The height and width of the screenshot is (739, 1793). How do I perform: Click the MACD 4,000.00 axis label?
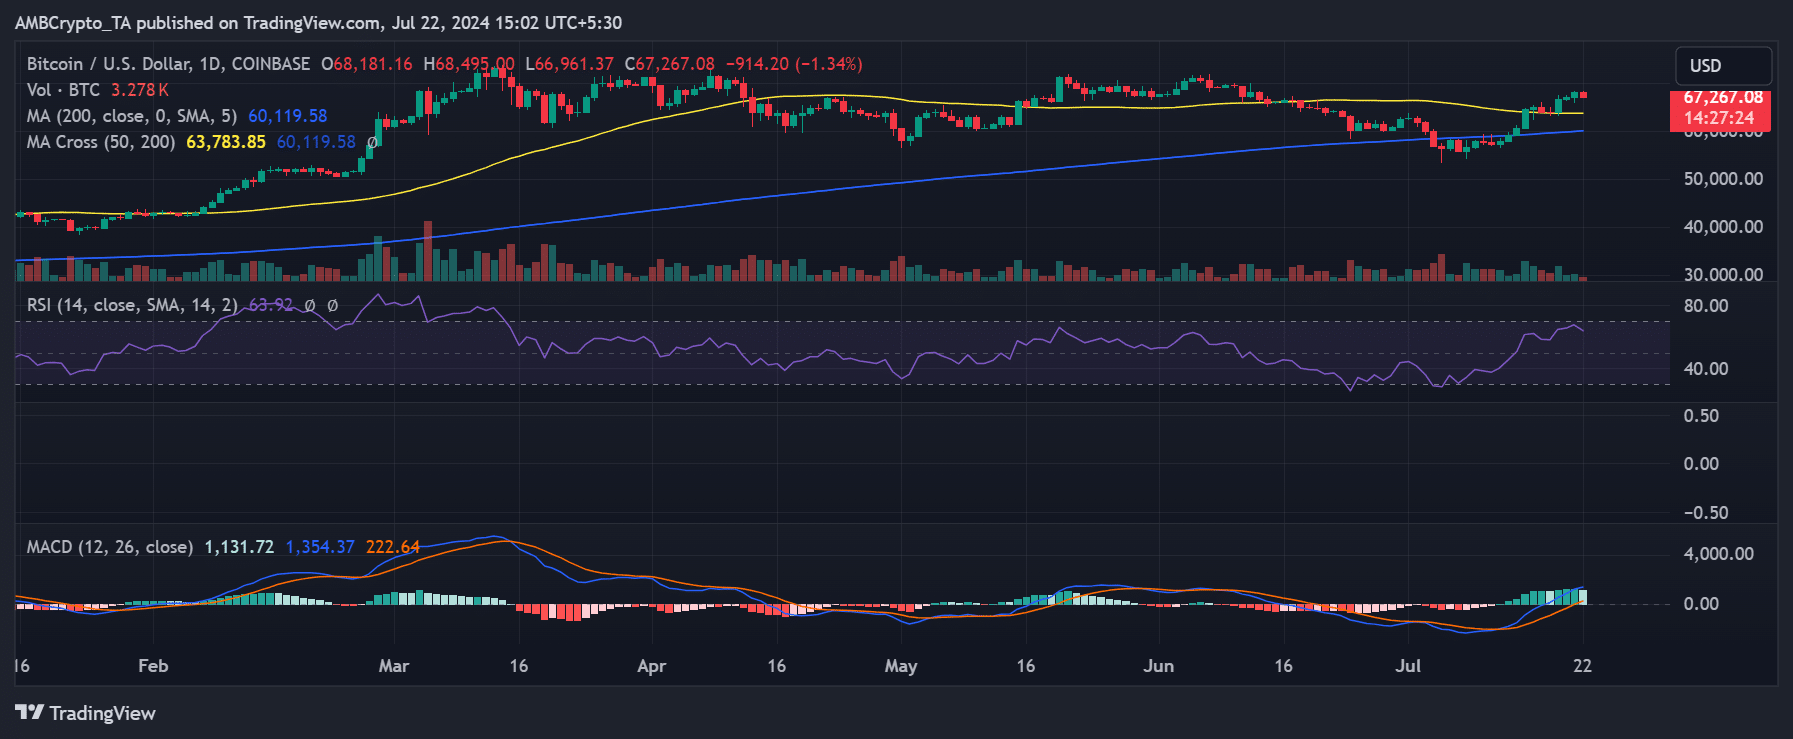pyautogui.click(x=1719, y=554)
